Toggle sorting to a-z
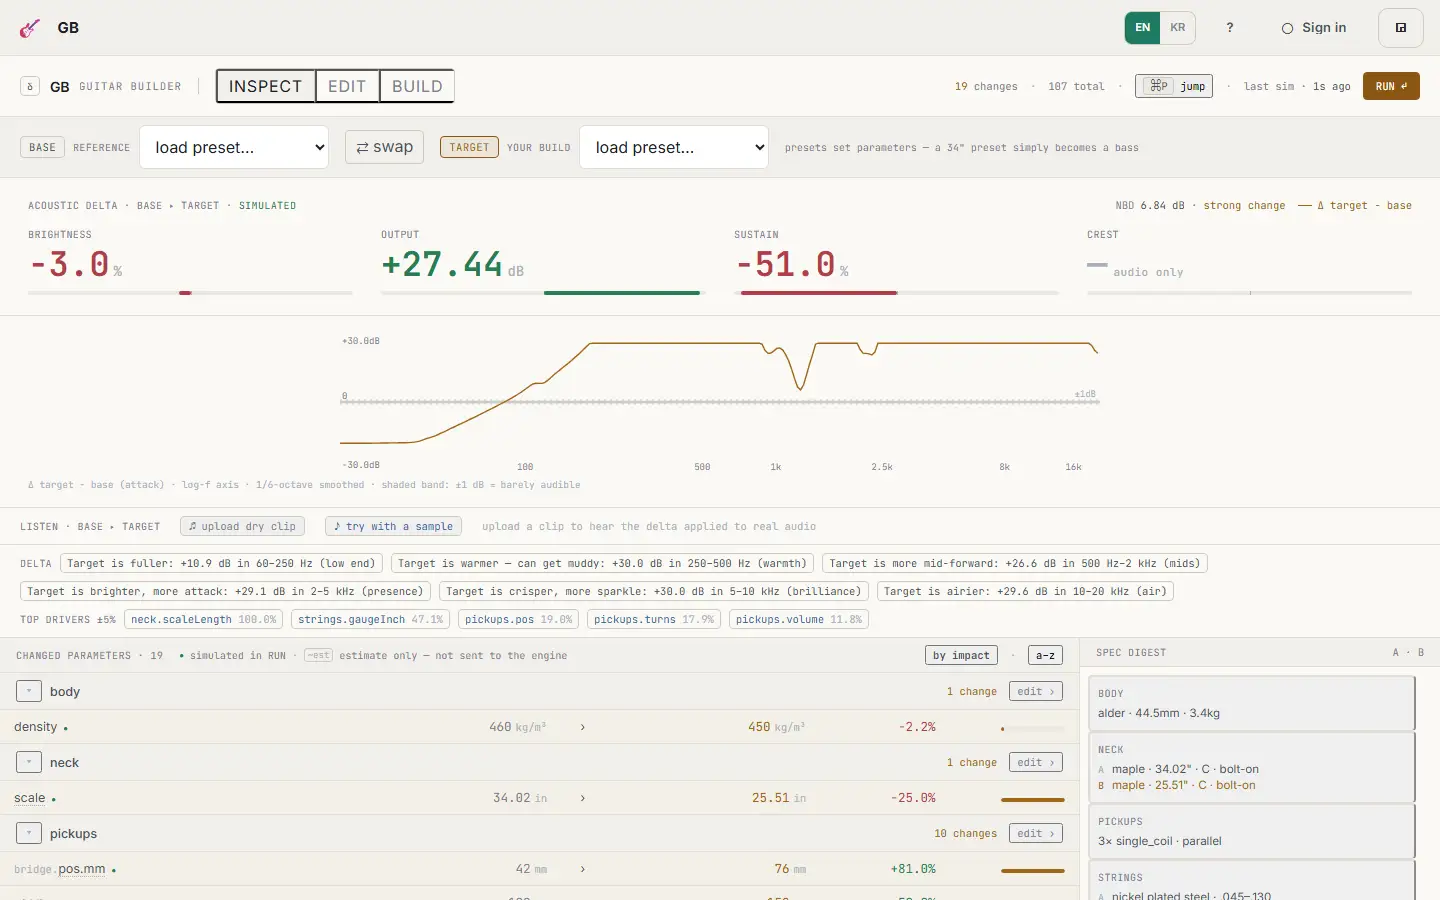Screen dimensions: 1440x900 click(1045, 656)
